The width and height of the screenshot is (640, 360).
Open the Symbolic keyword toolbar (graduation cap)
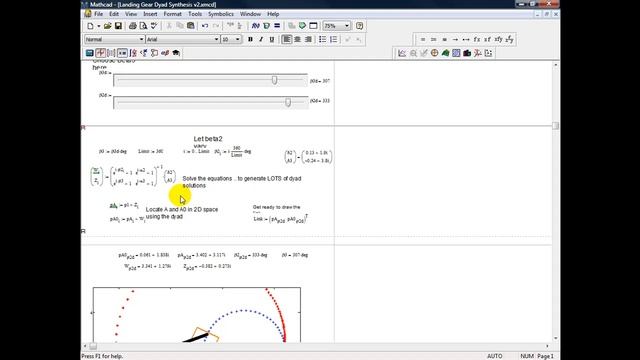(176, 53)
